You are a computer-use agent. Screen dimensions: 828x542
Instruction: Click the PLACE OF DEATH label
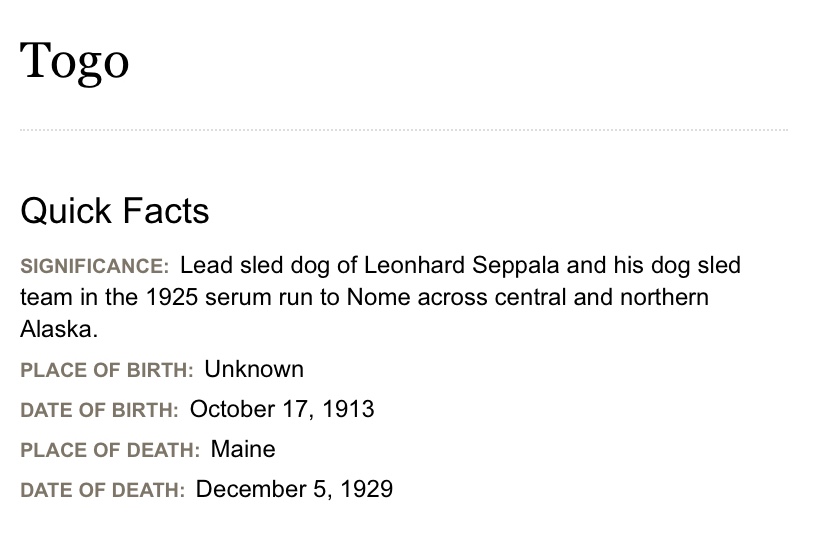click(110, 450)
